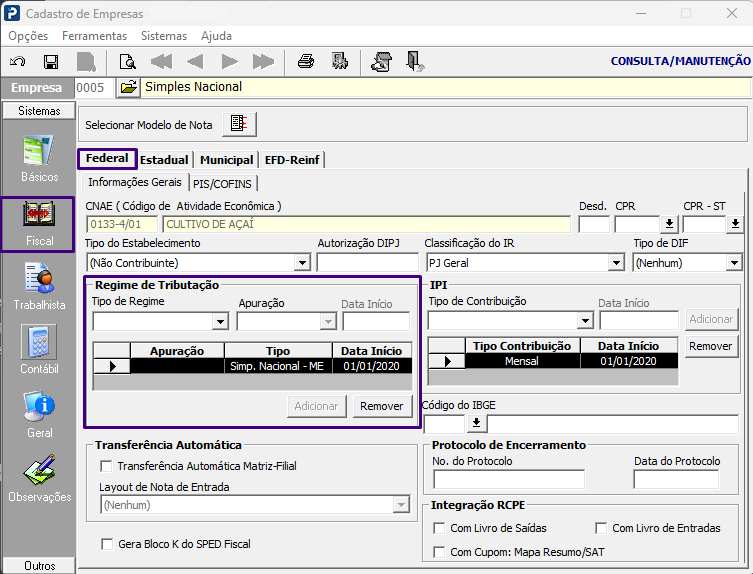Expand Layout de Nota de Entrada dropdown

pyautogui.click(x=401, y=505)
